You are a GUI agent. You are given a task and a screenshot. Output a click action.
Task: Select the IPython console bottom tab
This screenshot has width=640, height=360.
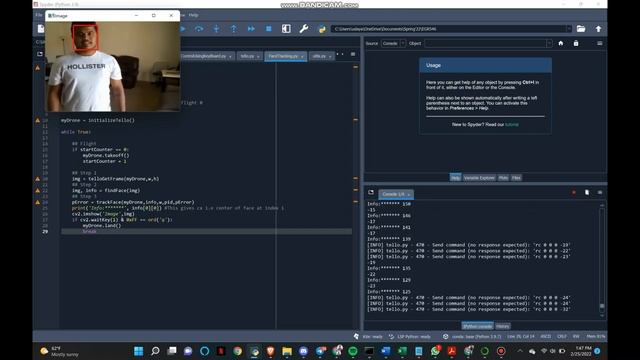(477, 326)
